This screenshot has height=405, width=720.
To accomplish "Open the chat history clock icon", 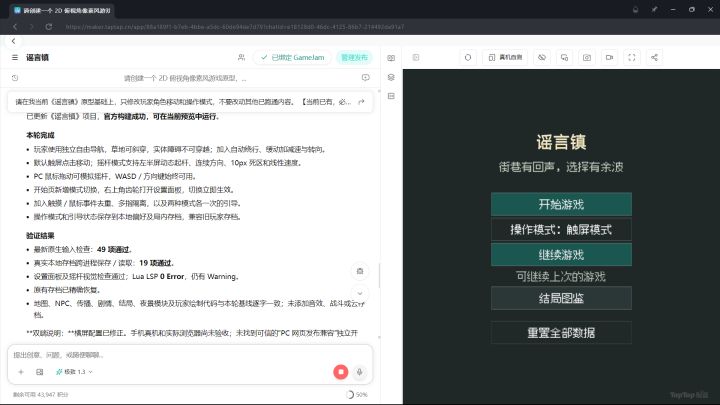I will 15,78.
